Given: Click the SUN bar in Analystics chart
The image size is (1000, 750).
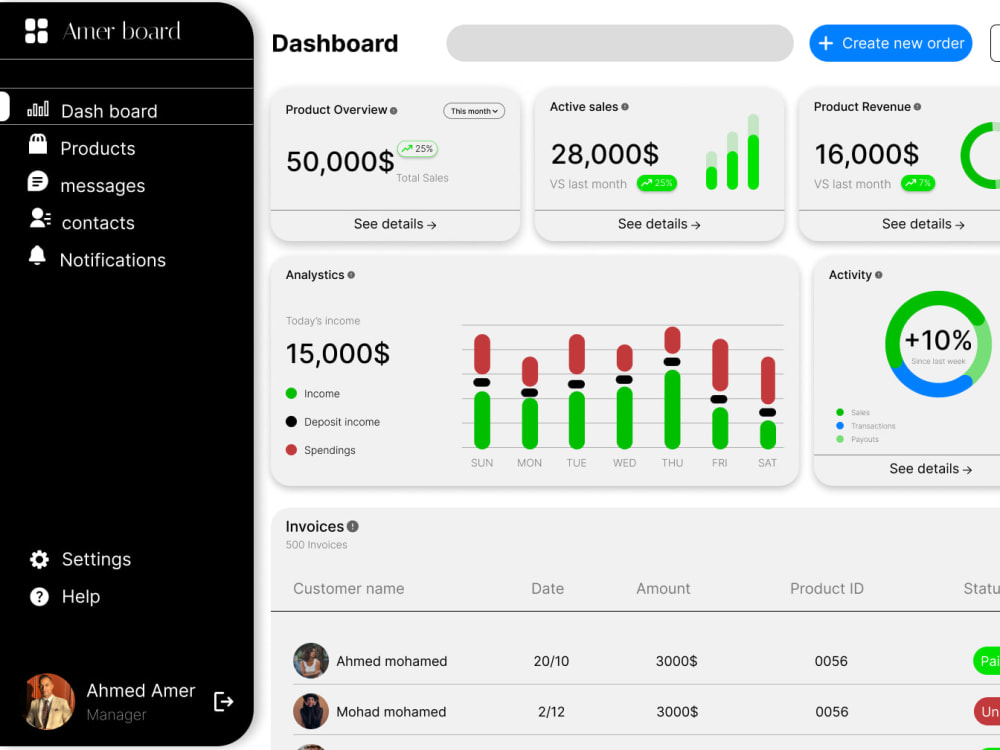Looking at the screenshot, I should pos(482,391).
